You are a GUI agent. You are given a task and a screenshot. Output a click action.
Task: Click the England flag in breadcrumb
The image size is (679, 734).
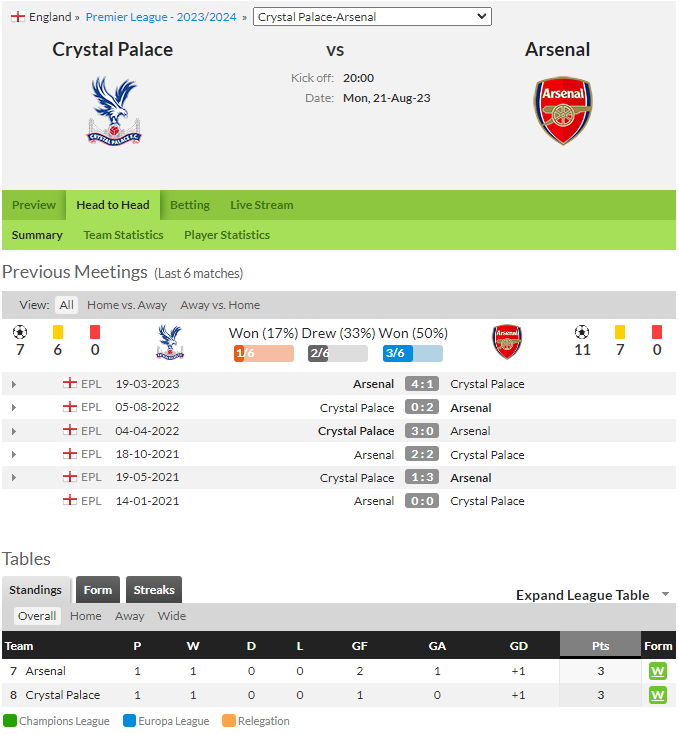(18, 17)
